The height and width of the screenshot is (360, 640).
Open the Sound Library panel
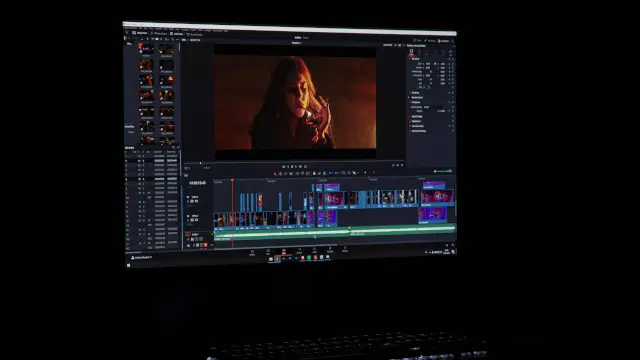click(x=194, y=35)
